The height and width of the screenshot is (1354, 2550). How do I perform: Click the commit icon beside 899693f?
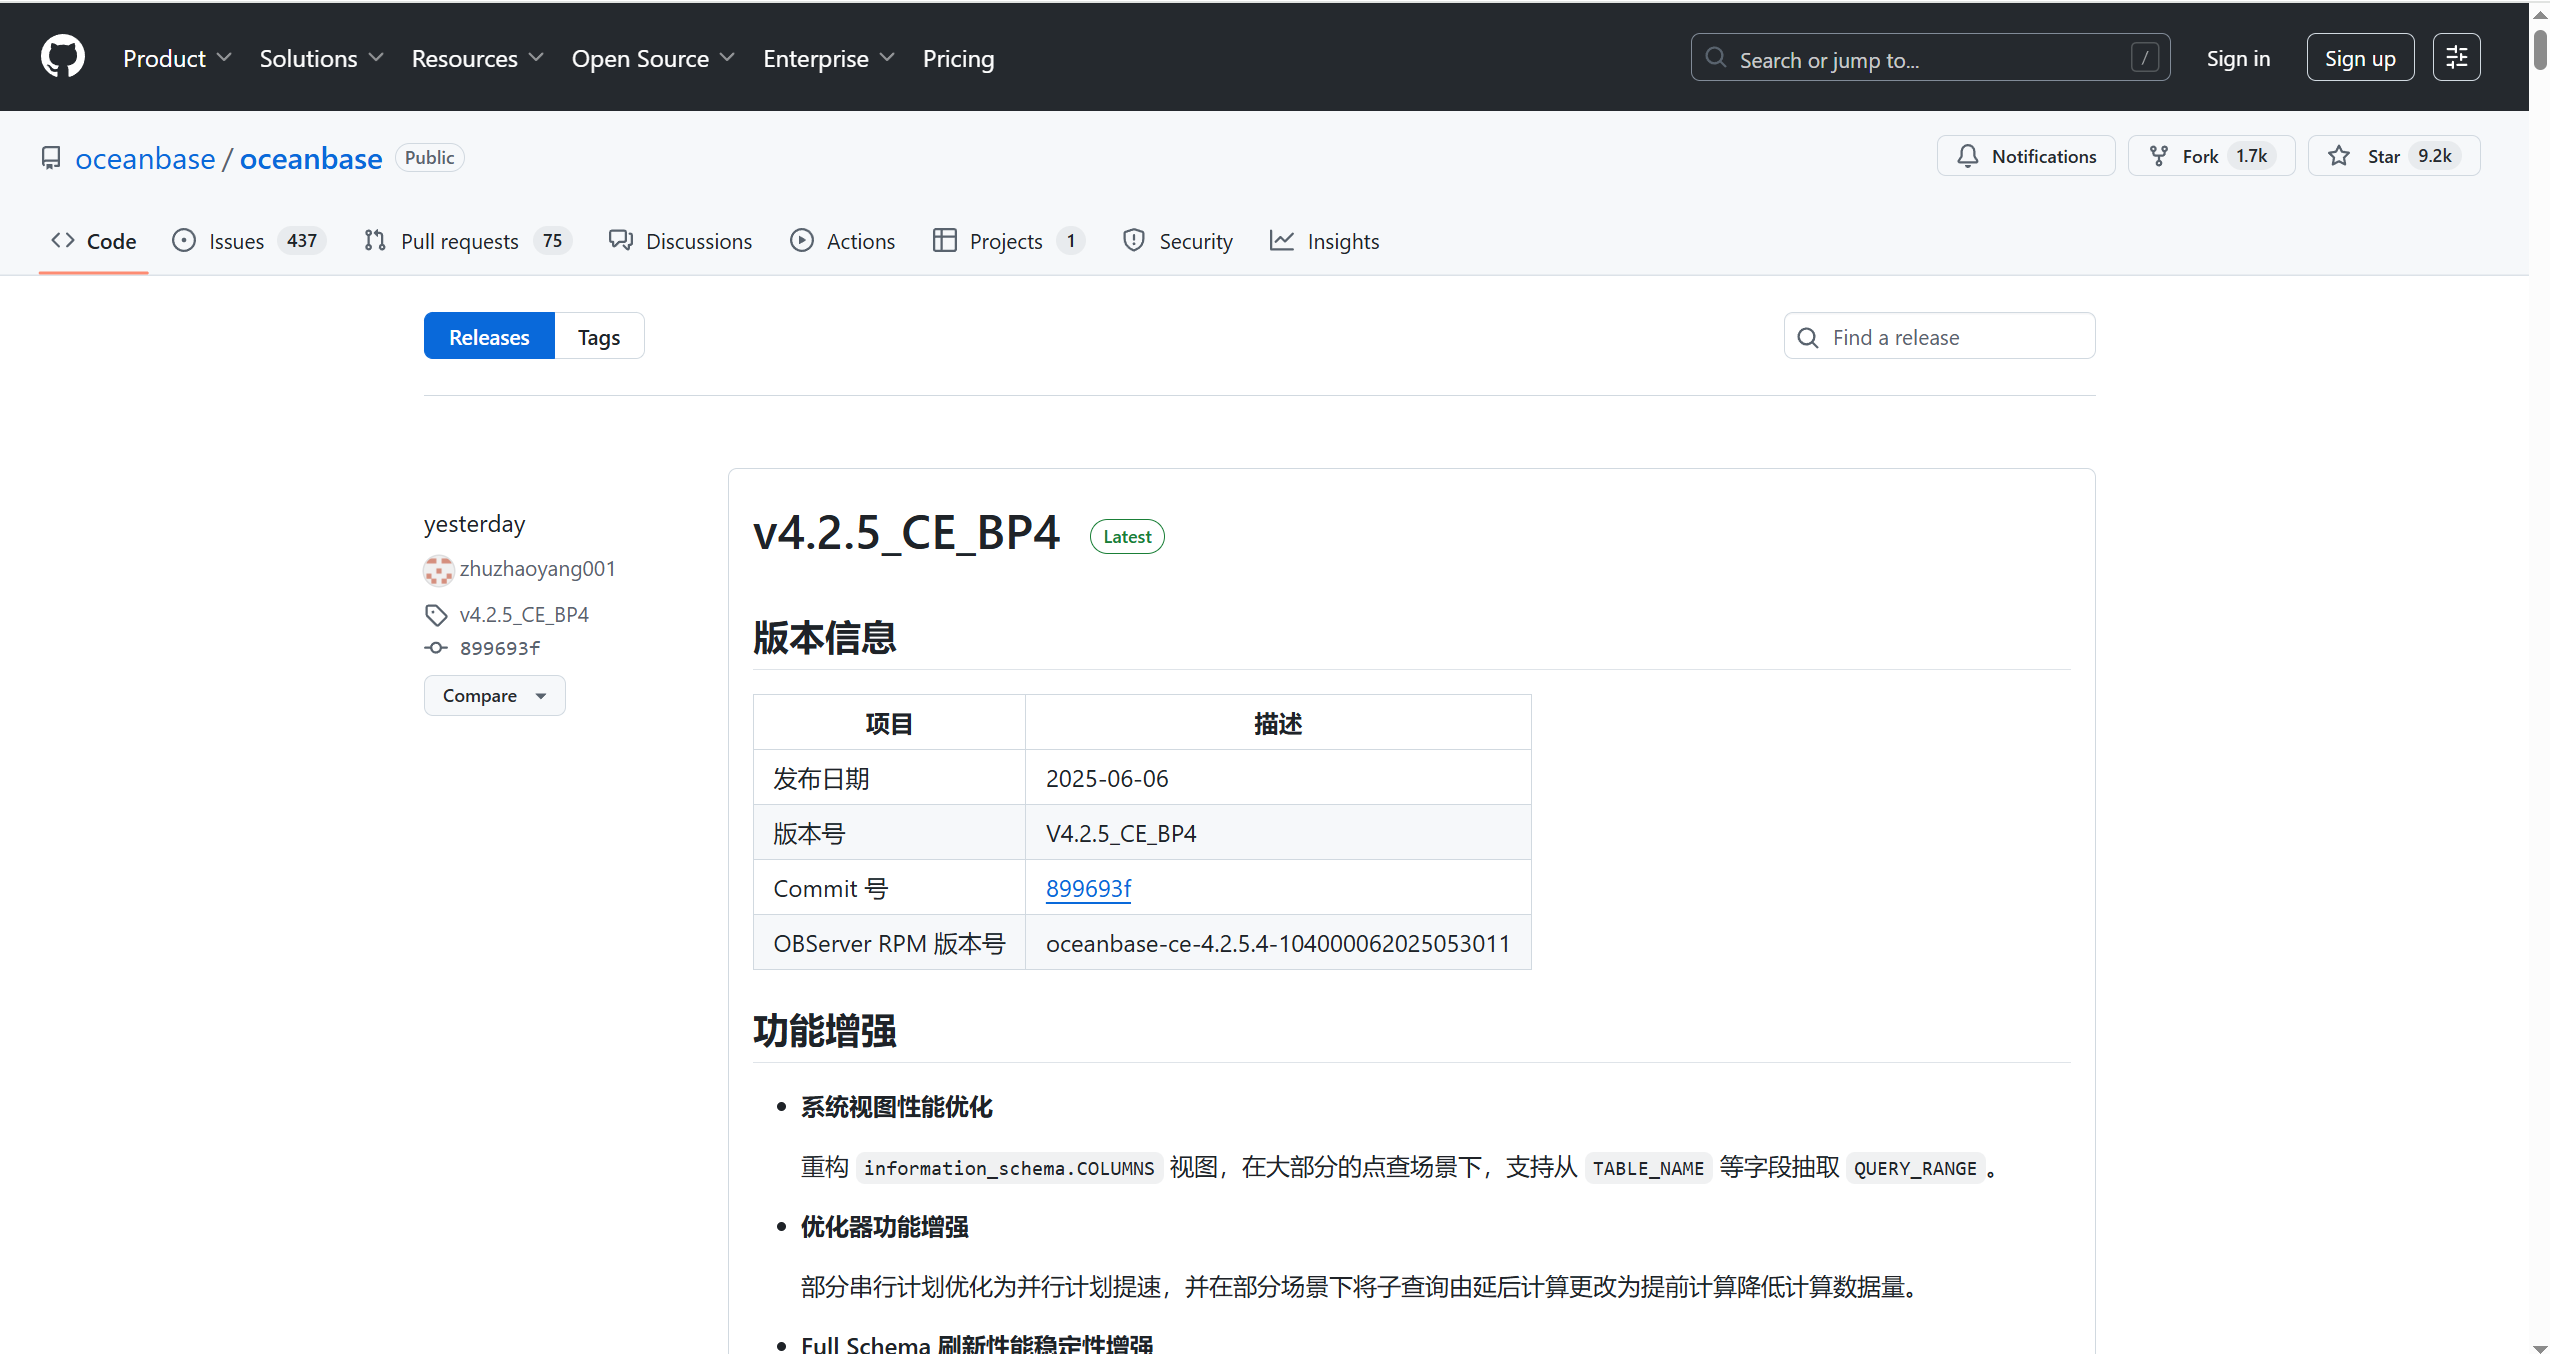pos(436,648)
